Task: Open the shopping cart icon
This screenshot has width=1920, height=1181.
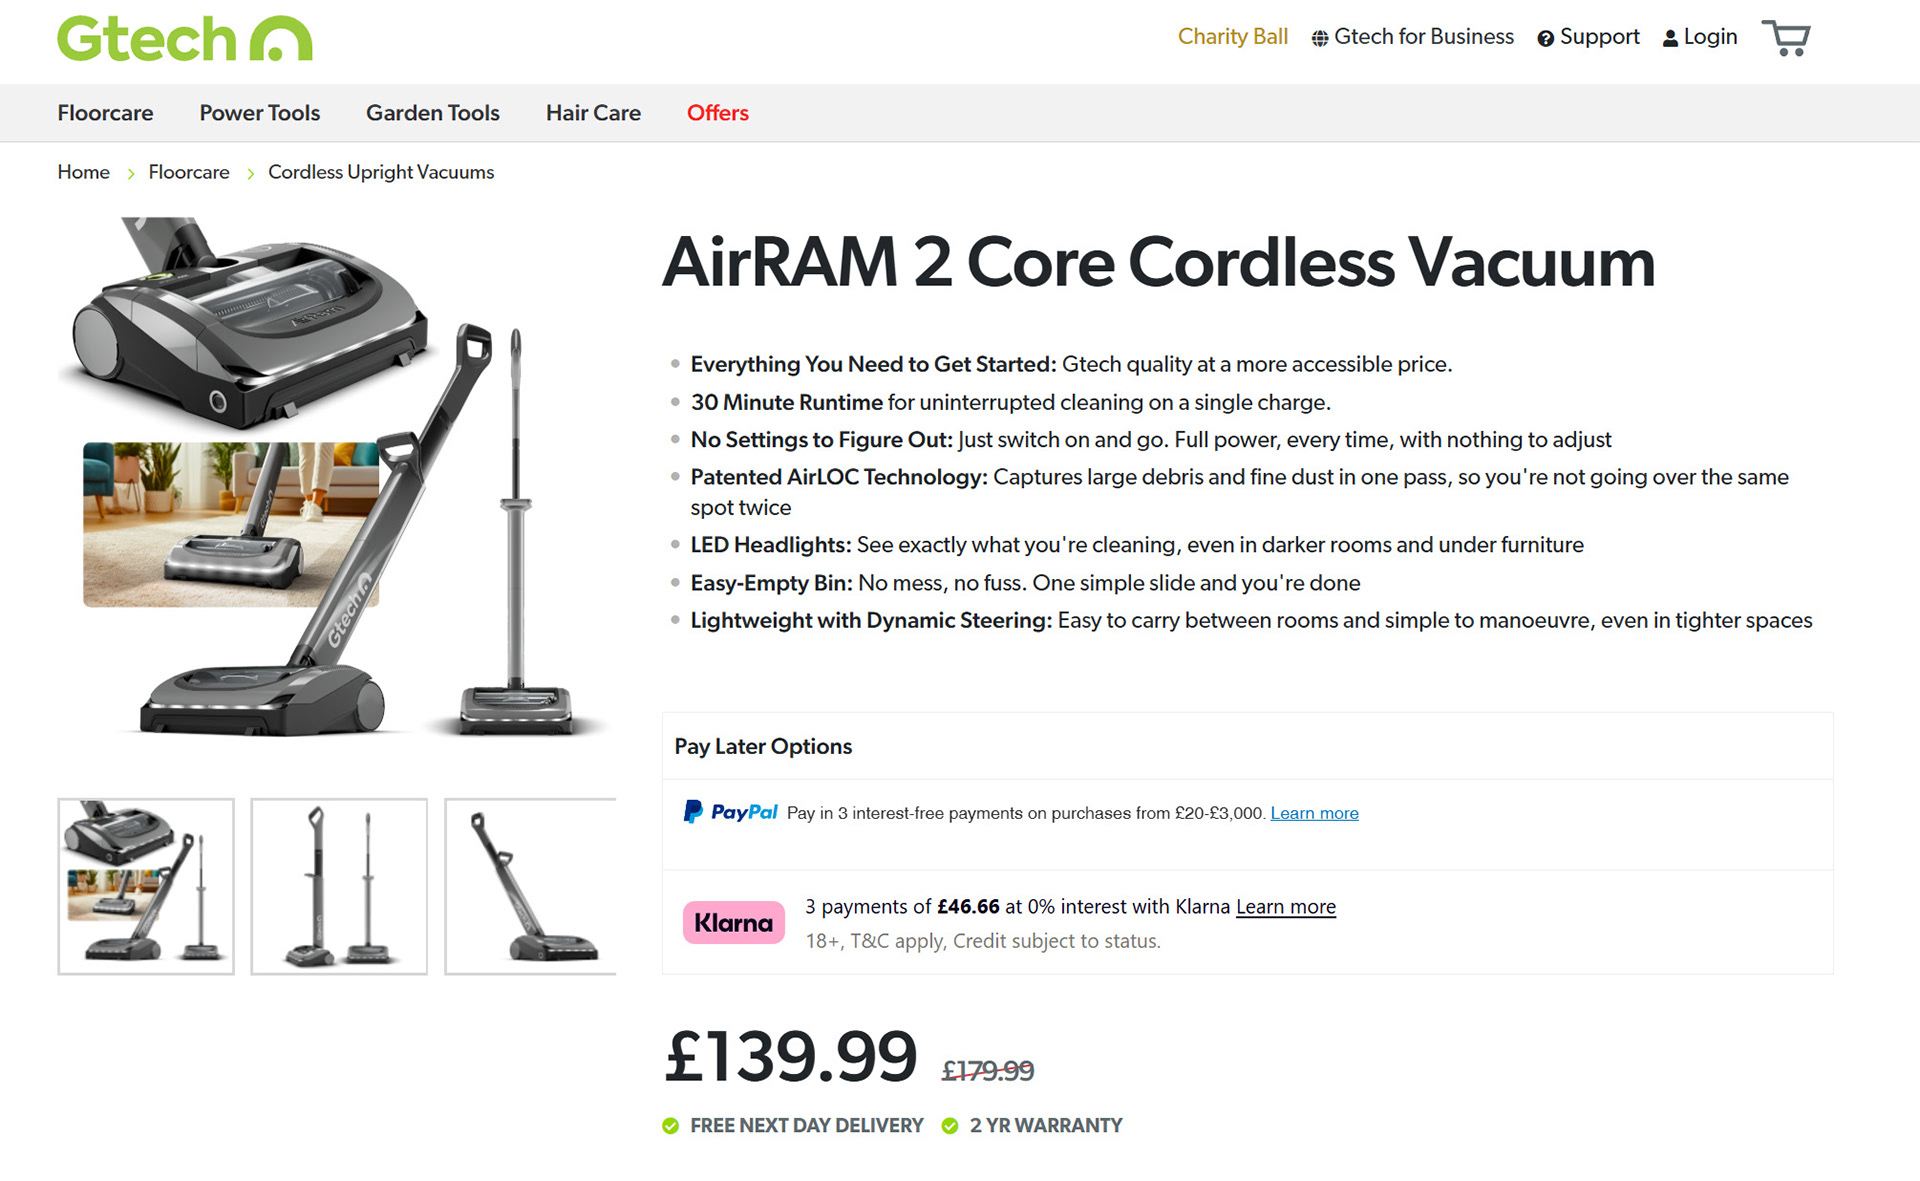Action: (x=1786, y=38)
